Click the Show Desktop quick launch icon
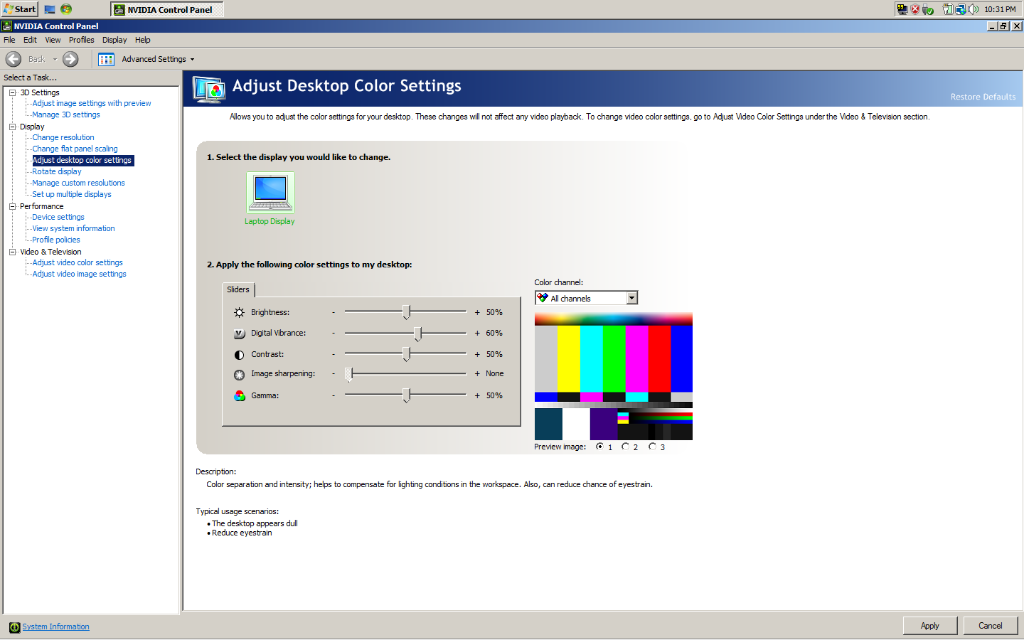The image size is (1024, 640). pos(50,9)
